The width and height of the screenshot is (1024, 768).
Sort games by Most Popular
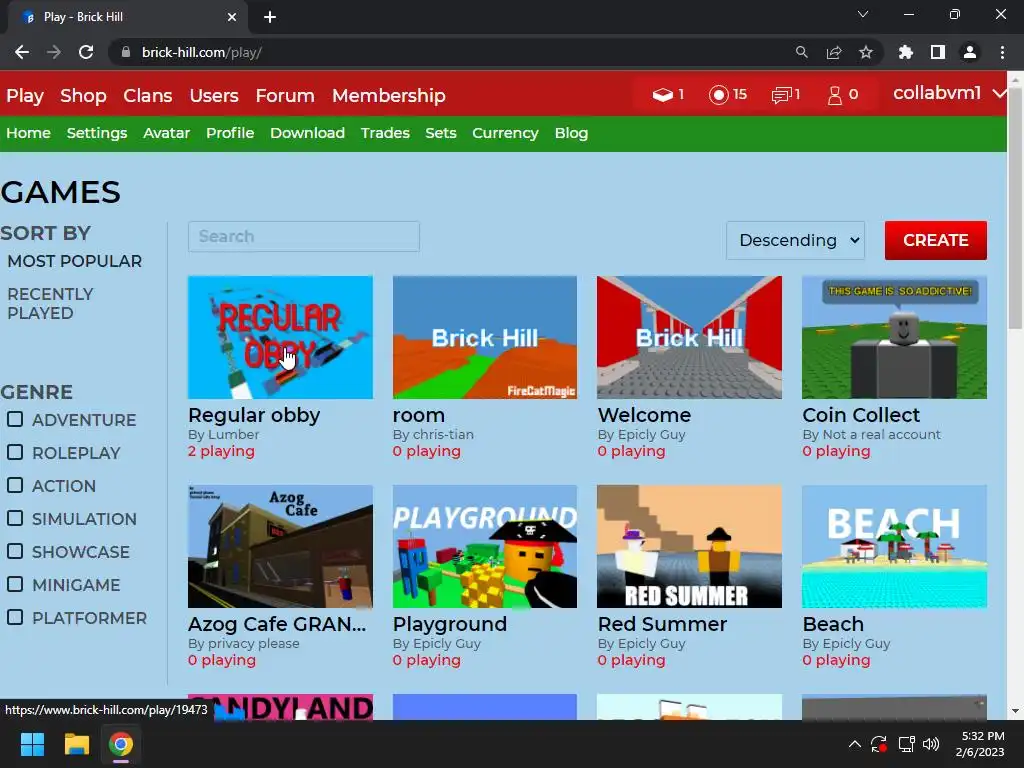[74, 261]
